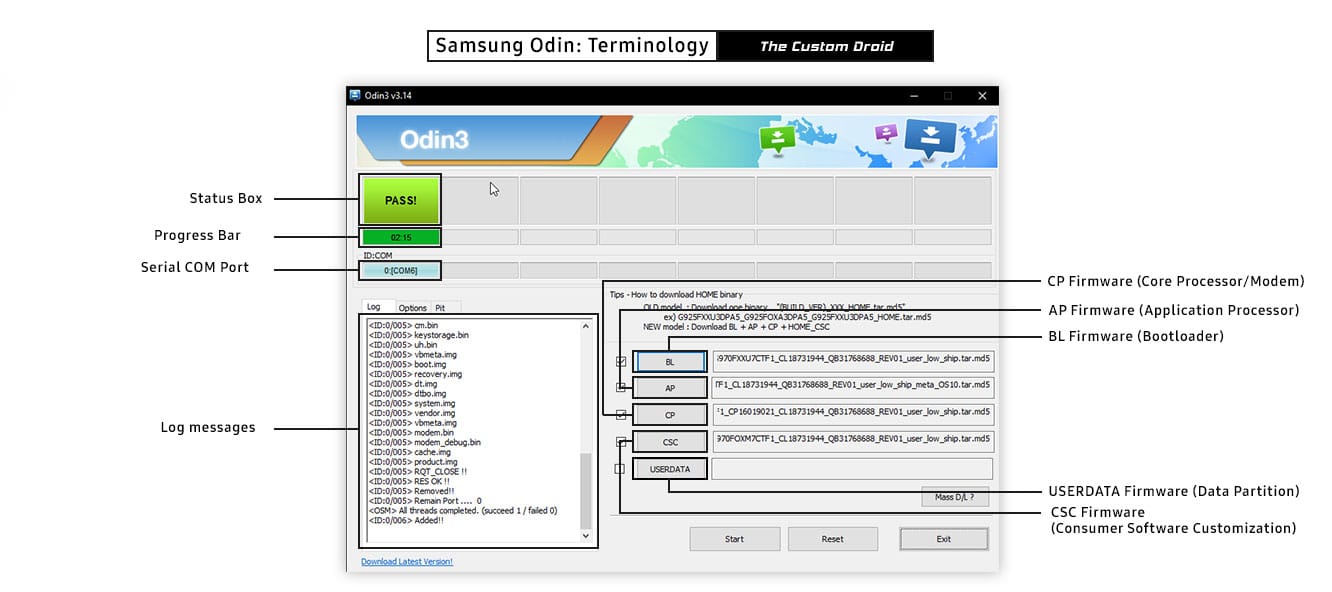Open the Download Latest Version link
The image size is (1332, 592).
pyautogui.click(x=406, y=562)
